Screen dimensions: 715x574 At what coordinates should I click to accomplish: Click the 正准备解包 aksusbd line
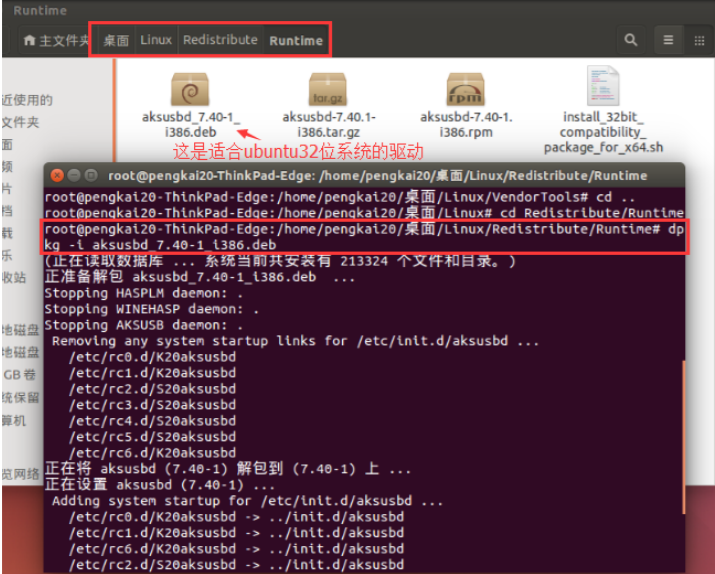(x=200, y=277)
